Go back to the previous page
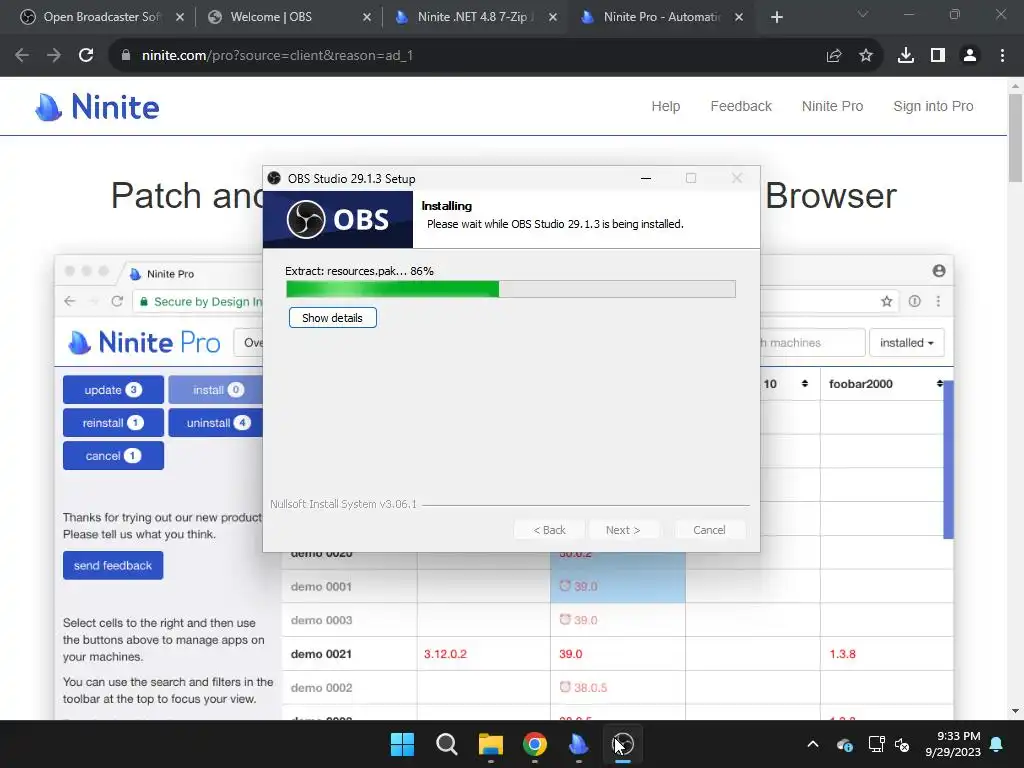The image size is (1024, 768). [22, 56]
